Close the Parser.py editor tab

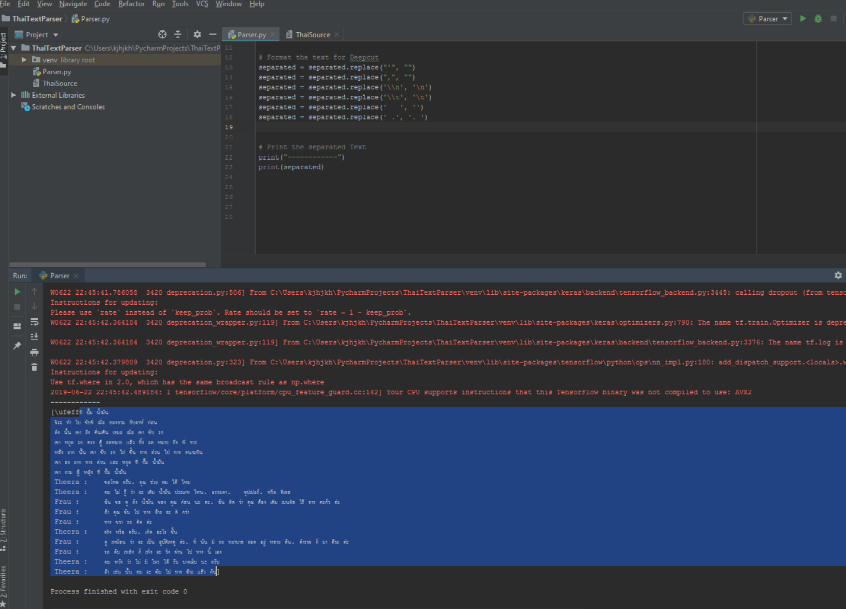point(273,35)
